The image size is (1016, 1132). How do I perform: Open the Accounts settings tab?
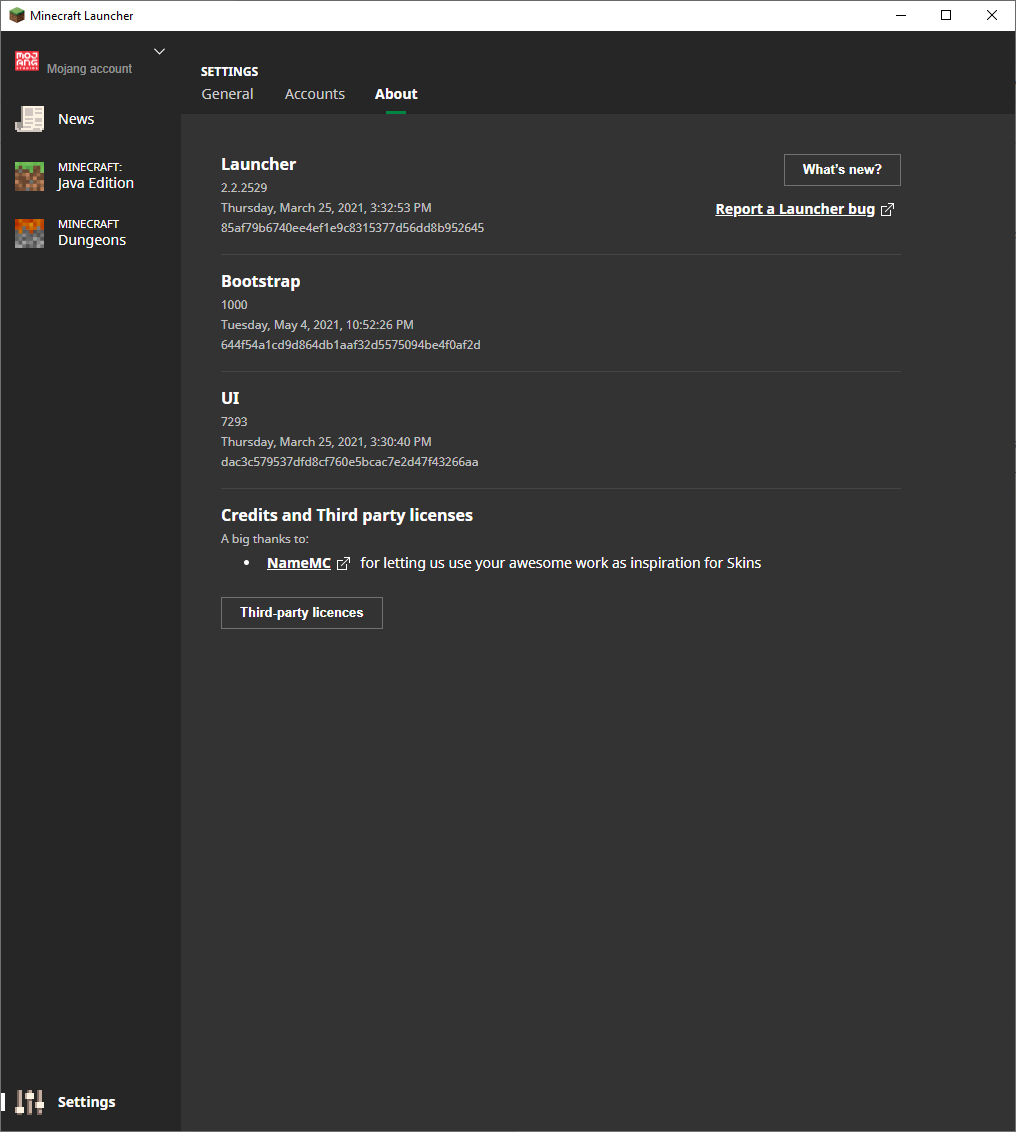click(x=315, y=94)
